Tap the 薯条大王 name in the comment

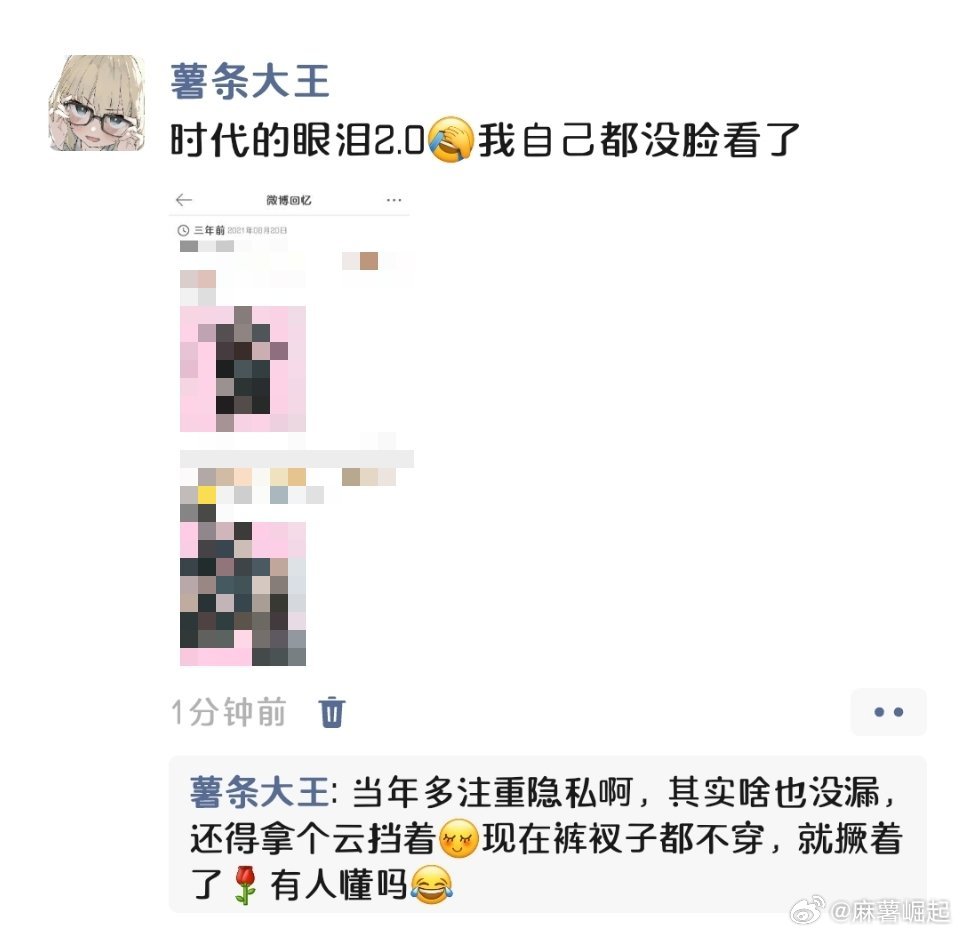point(259,792)
